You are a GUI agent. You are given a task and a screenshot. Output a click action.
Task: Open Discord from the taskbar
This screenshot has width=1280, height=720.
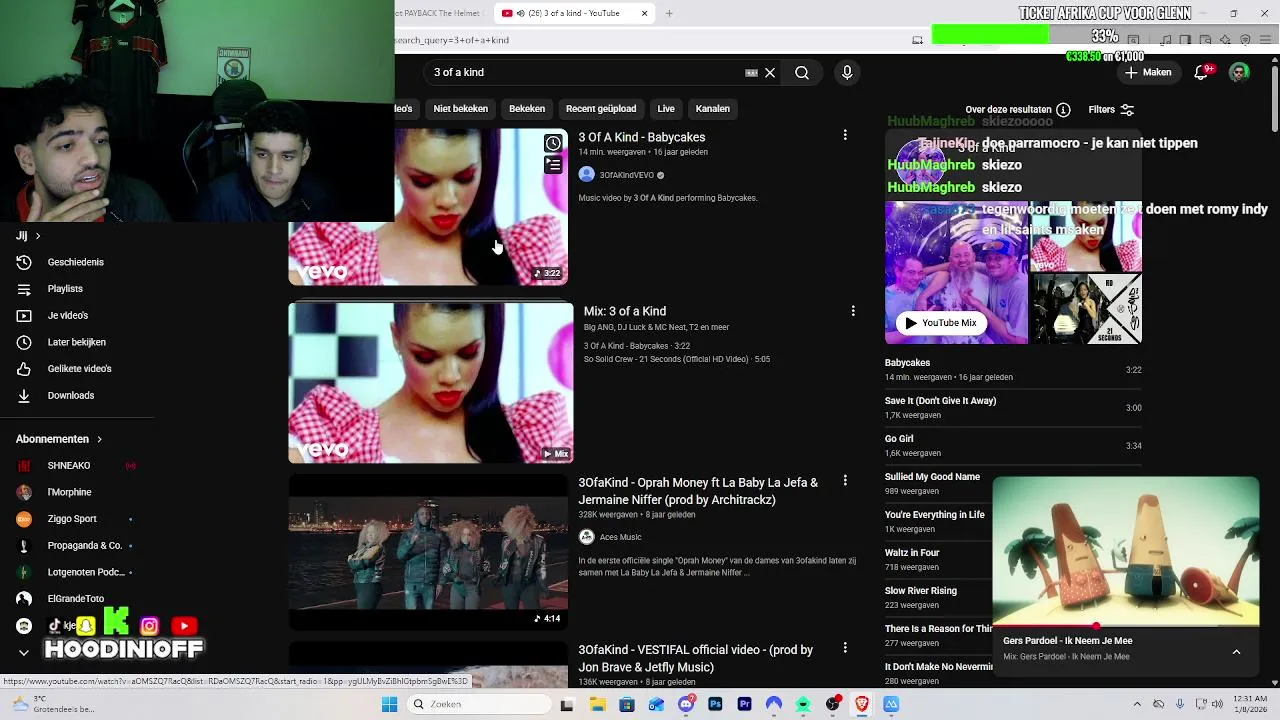tap(686, 704)
